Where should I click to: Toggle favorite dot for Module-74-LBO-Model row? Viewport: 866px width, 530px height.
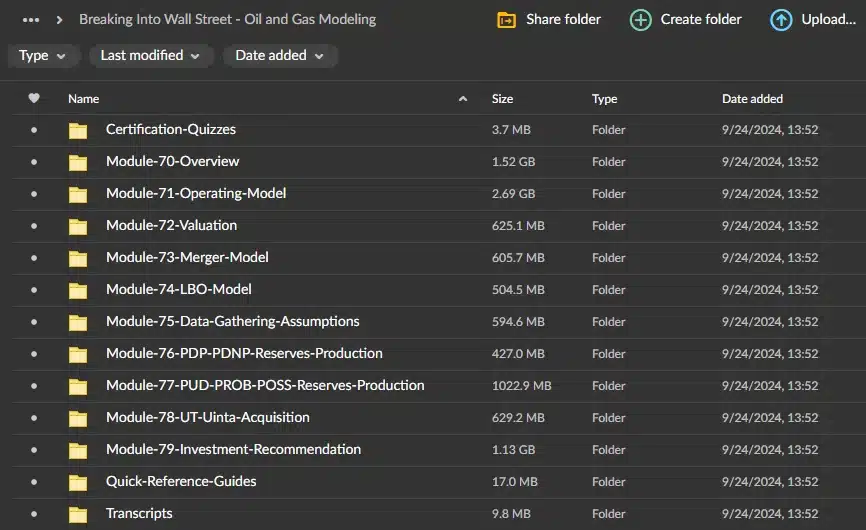tap(34, 290)
